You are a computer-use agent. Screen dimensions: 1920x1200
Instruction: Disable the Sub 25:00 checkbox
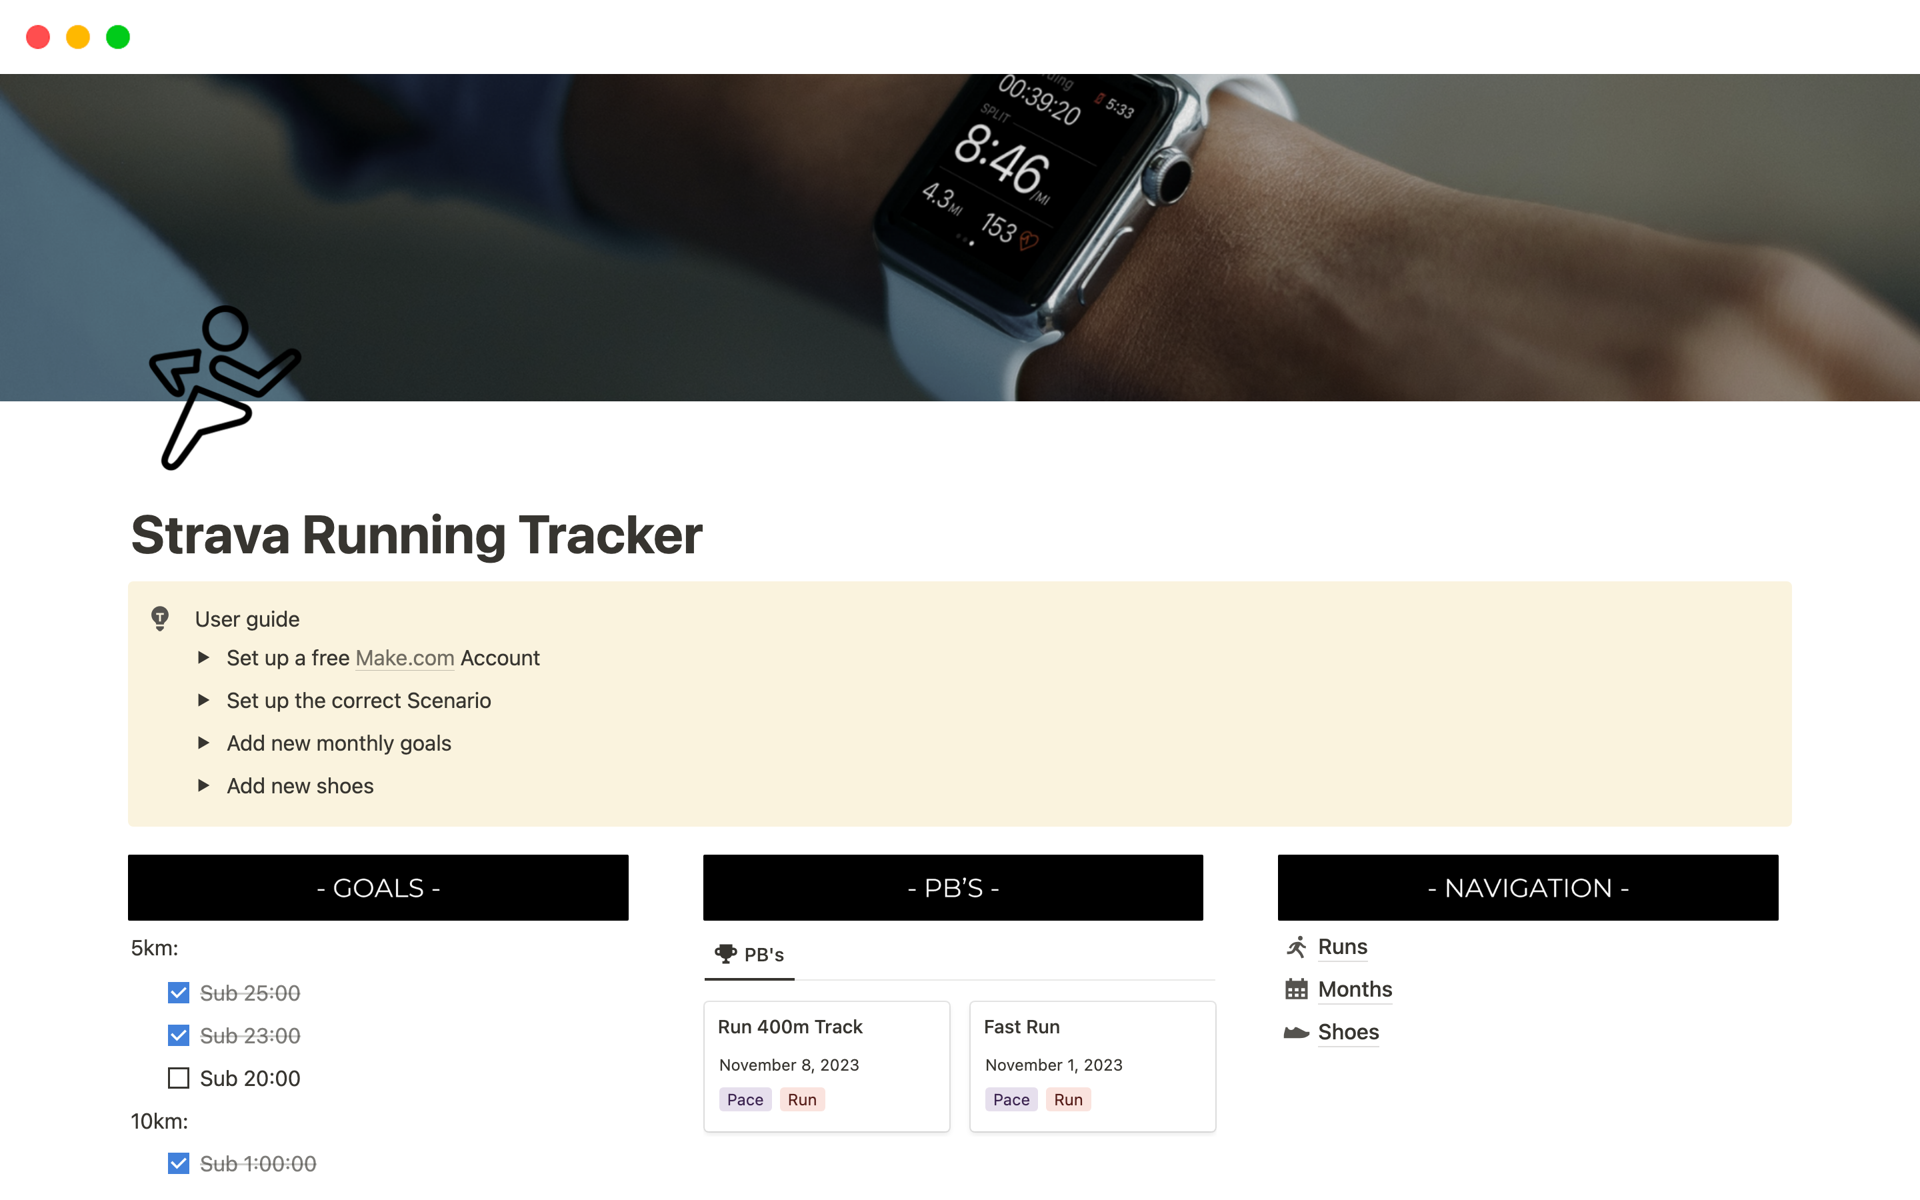[177, 994]
